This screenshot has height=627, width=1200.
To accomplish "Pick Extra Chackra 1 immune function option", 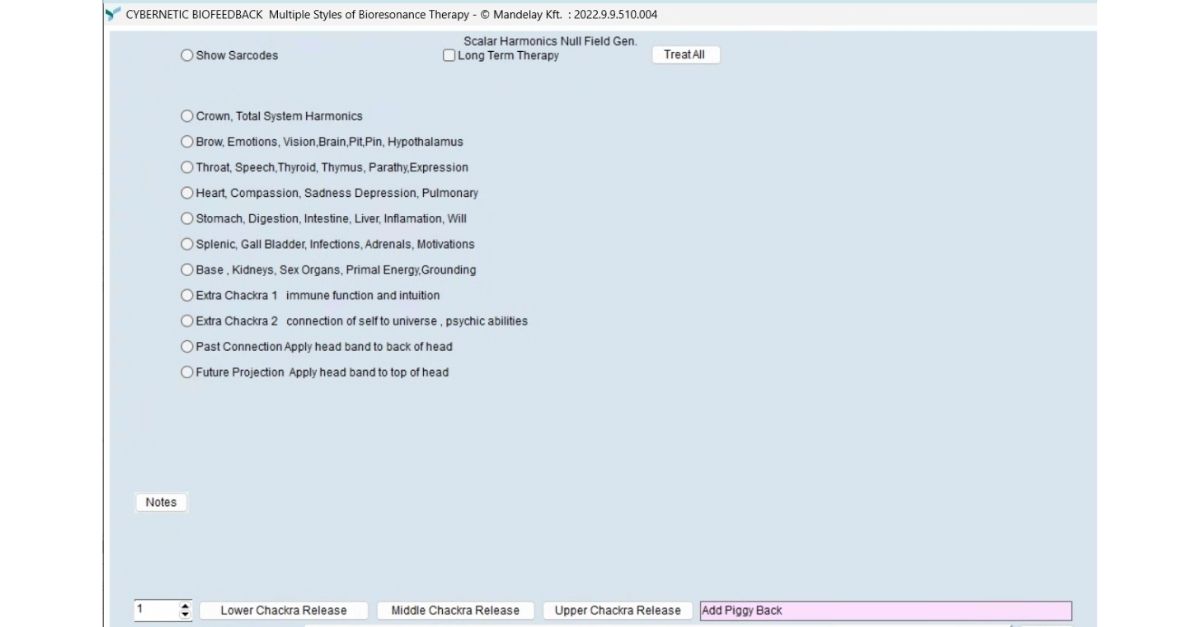I will (187, 296).
